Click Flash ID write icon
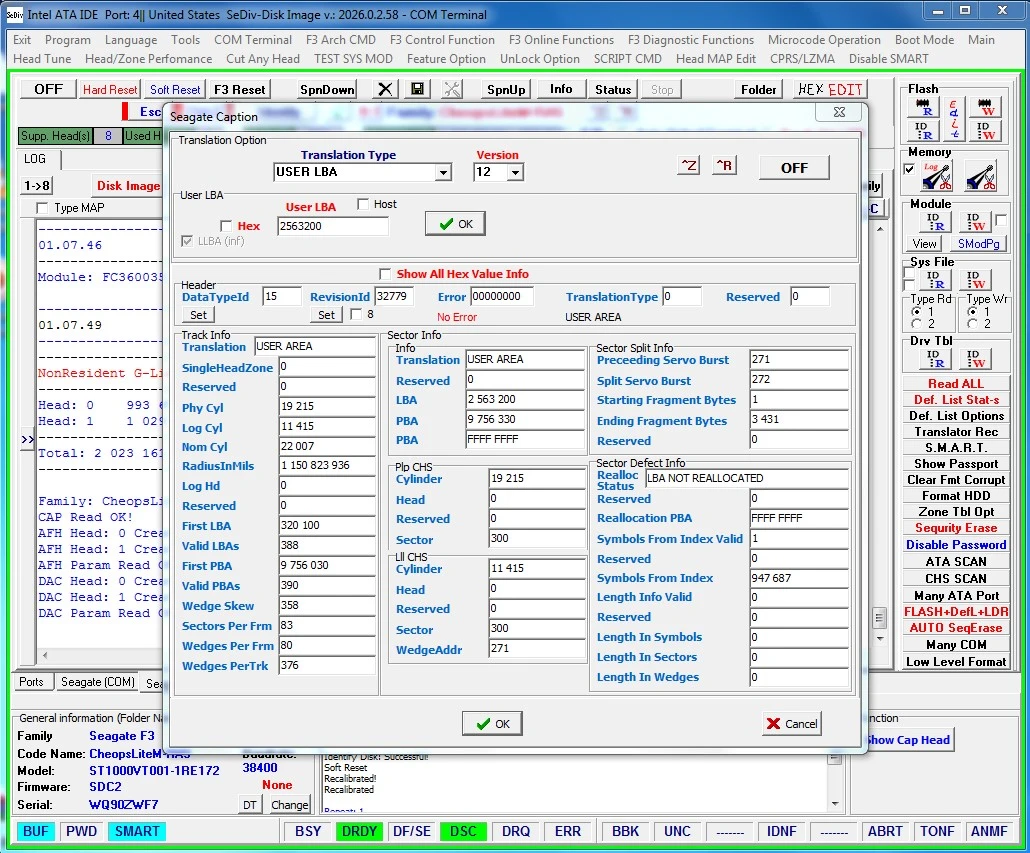This screenshot has height=853, width=1030. click(x=986, y=131)
